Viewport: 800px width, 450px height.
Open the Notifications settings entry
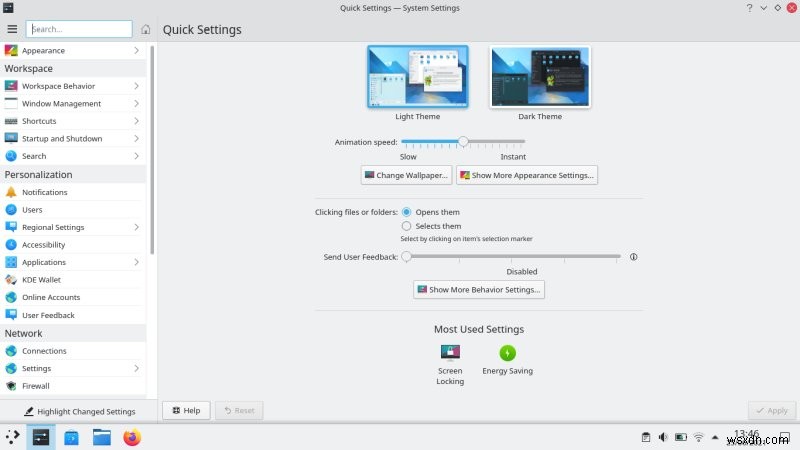click(x=72, y=192)
